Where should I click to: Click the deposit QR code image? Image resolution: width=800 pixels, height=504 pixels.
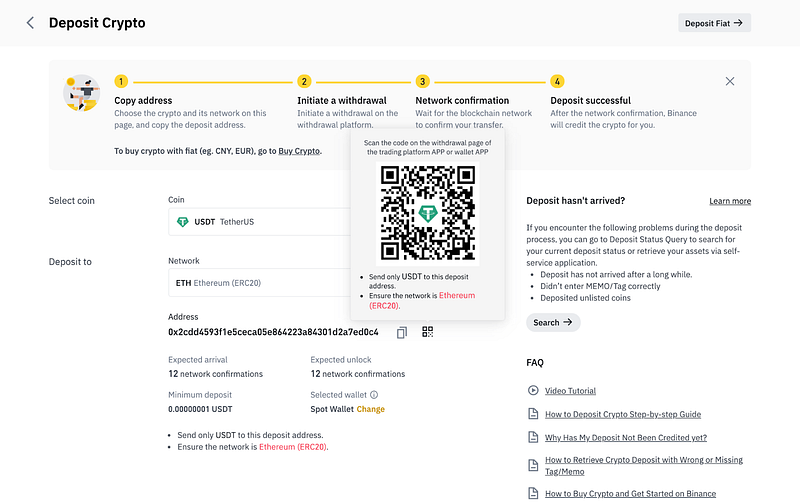point(428,213)
